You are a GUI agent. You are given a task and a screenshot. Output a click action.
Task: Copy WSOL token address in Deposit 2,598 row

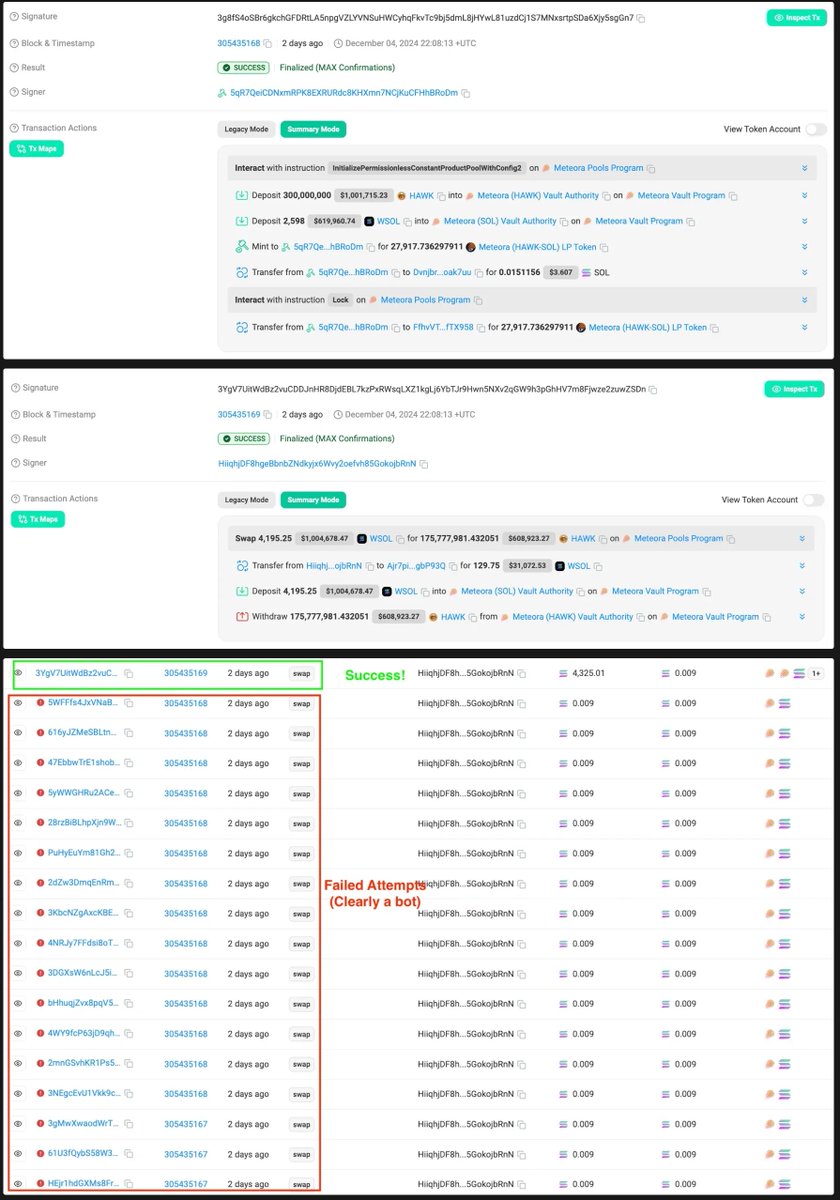click(x=409, y=221)
